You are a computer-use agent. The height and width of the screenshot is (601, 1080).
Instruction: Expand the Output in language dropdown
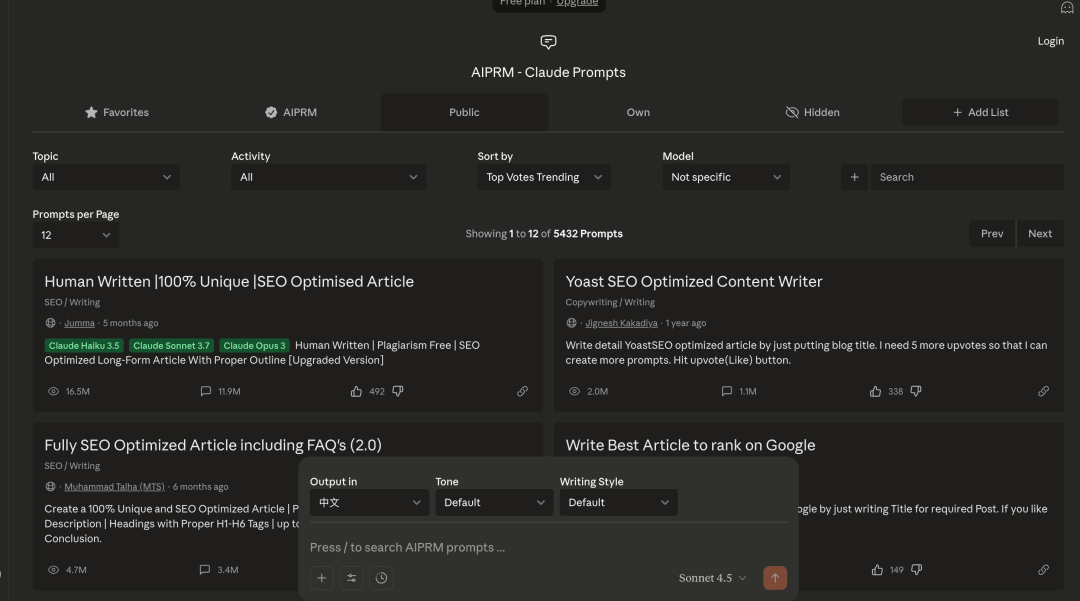(x=369, y=502)
